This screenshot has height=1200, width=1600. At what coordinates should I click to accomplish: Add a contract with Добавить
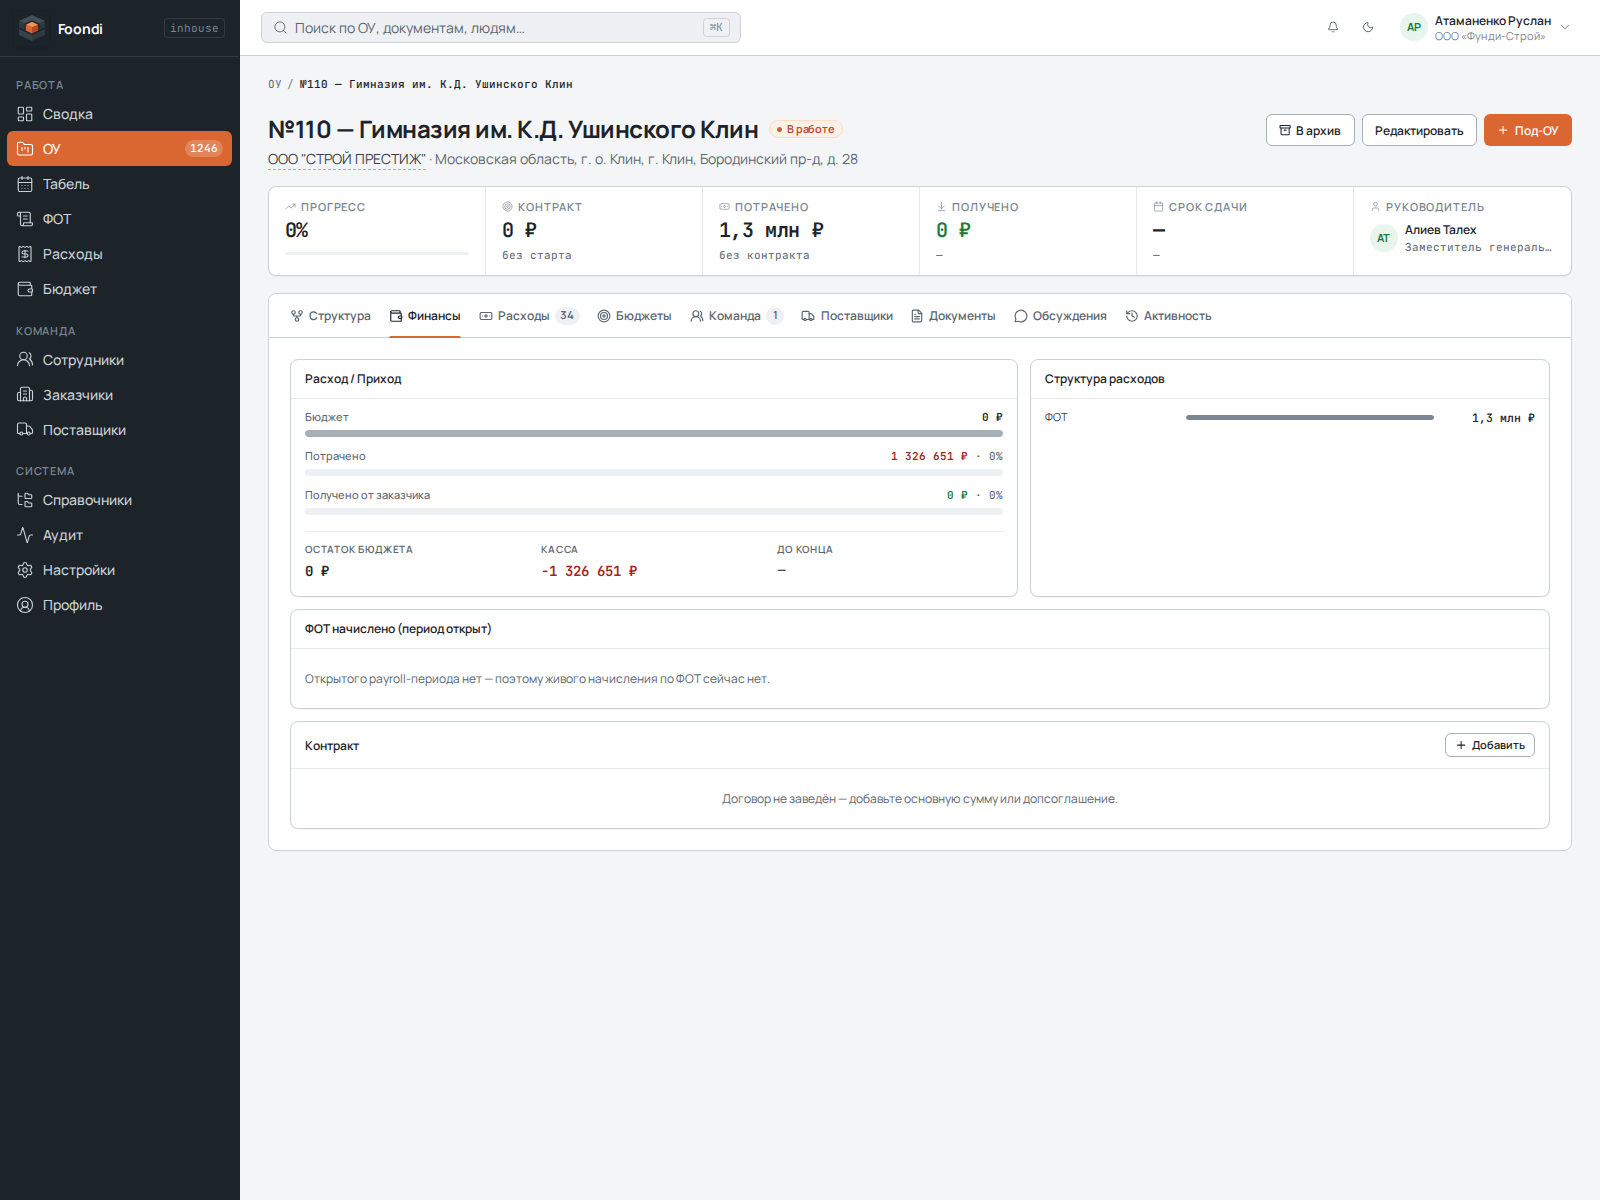(x=1489, y=745)
